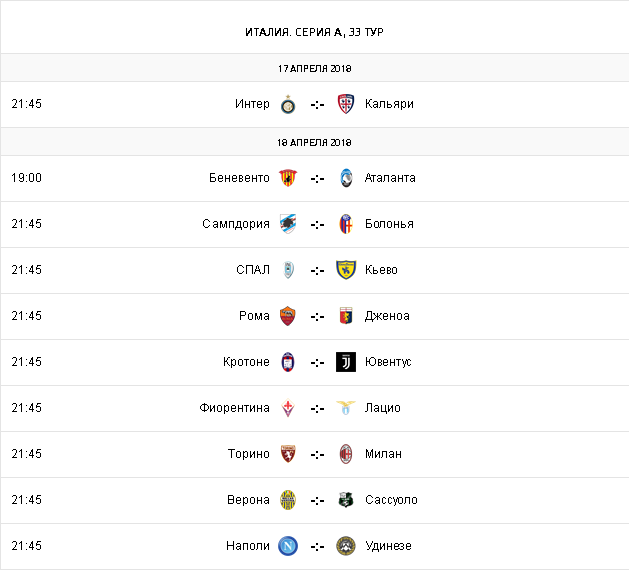Select the Удинезе team name
Screen dimensions: 629x570
click(388, 546)
